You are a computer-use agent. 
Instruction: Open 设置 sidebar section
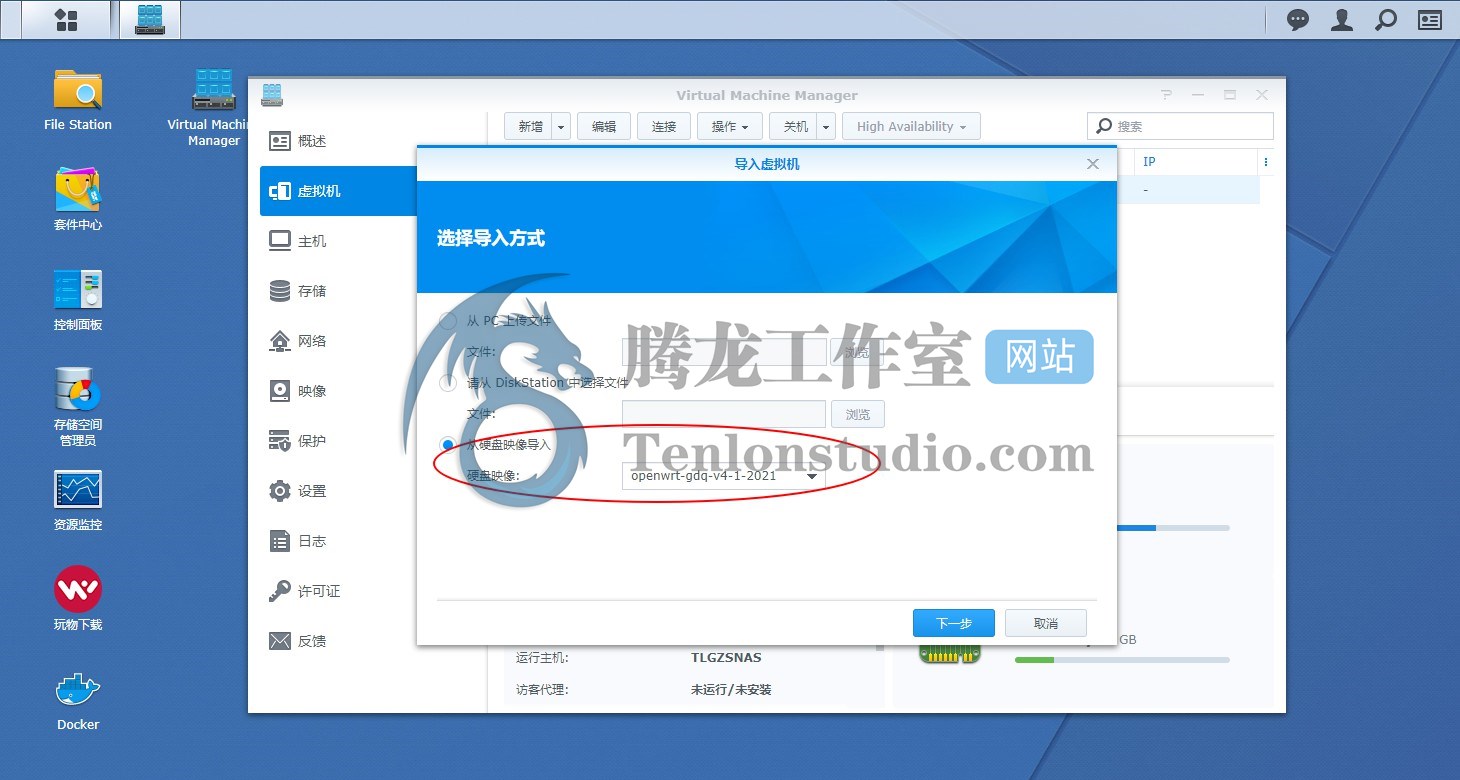coord(338,491)
